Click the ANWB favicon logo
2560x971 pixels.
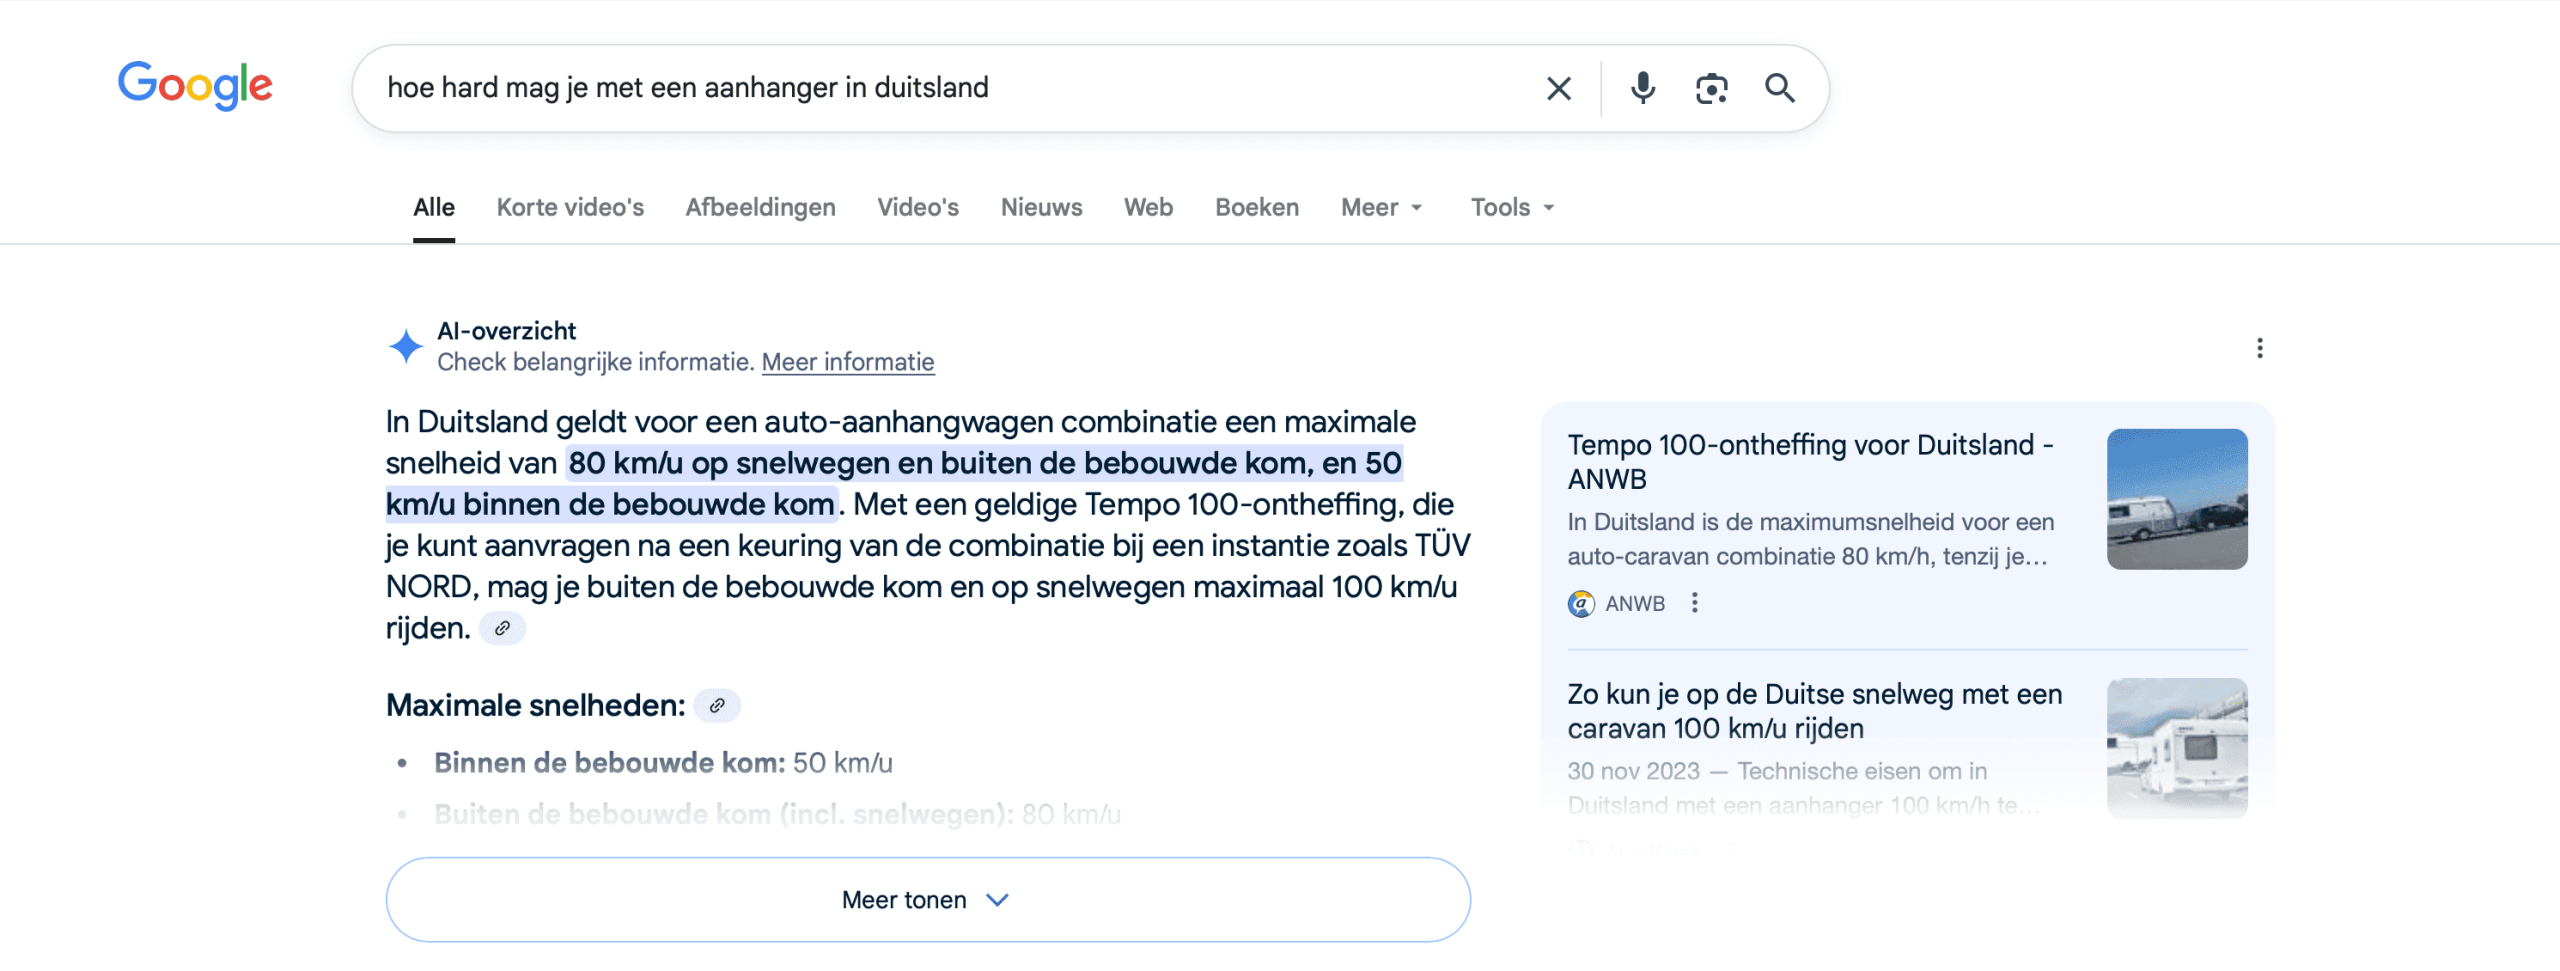click(x=1581, y=604)
